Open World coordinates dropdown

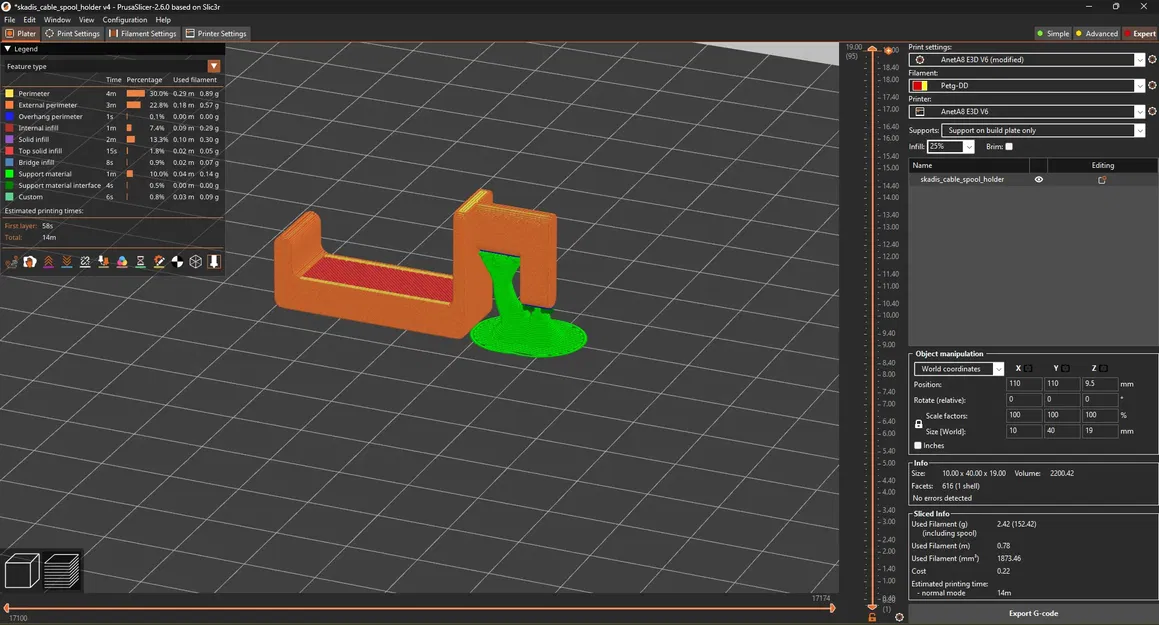(998, 369)
